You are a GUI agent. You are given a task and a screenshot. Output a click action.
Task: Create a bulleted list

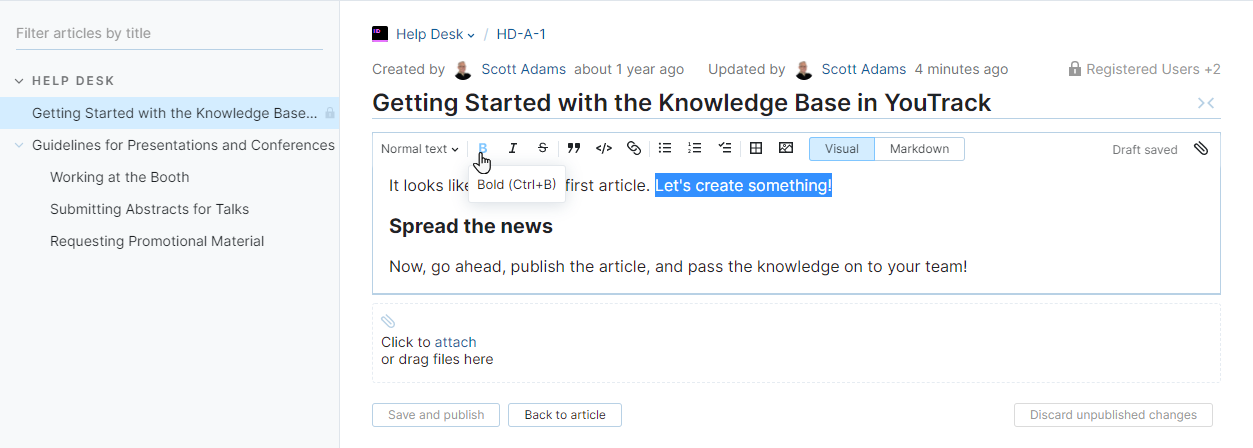[x=665, y=149]
